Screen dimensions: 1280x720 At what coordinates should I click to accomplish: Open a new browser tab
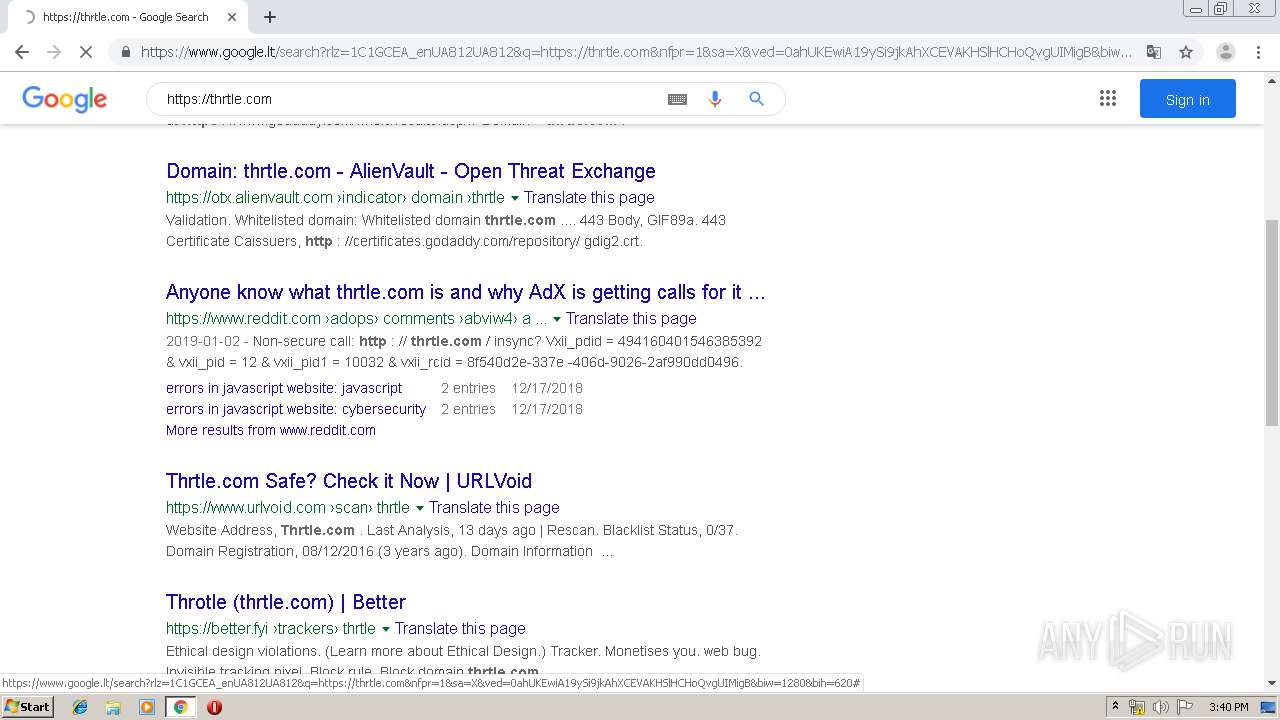point(270,17)
